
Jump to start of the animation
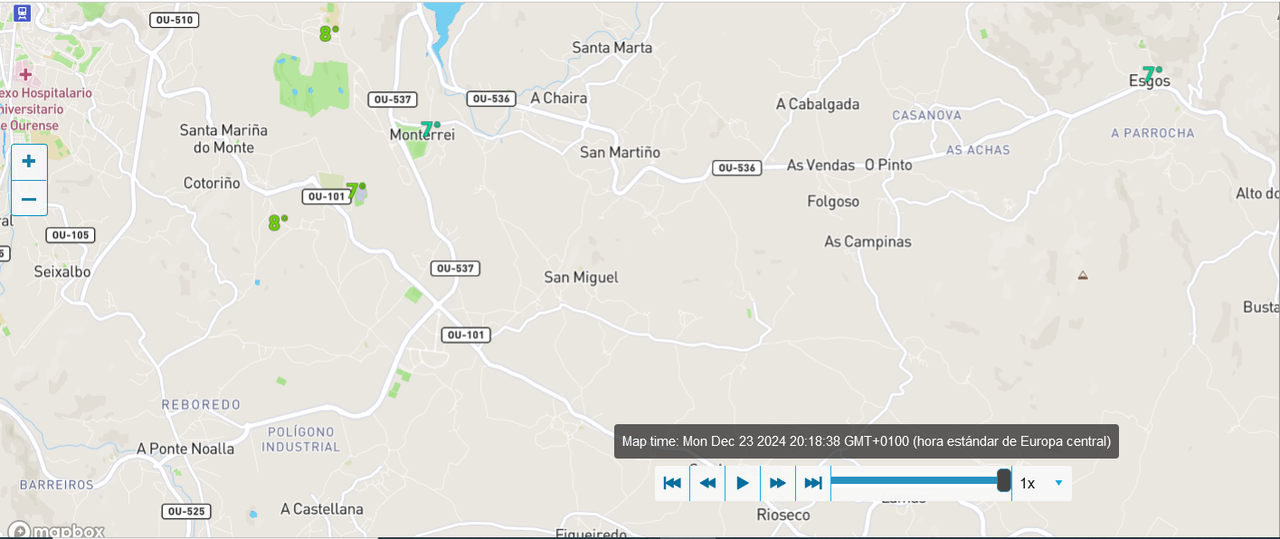coord(672,483)
